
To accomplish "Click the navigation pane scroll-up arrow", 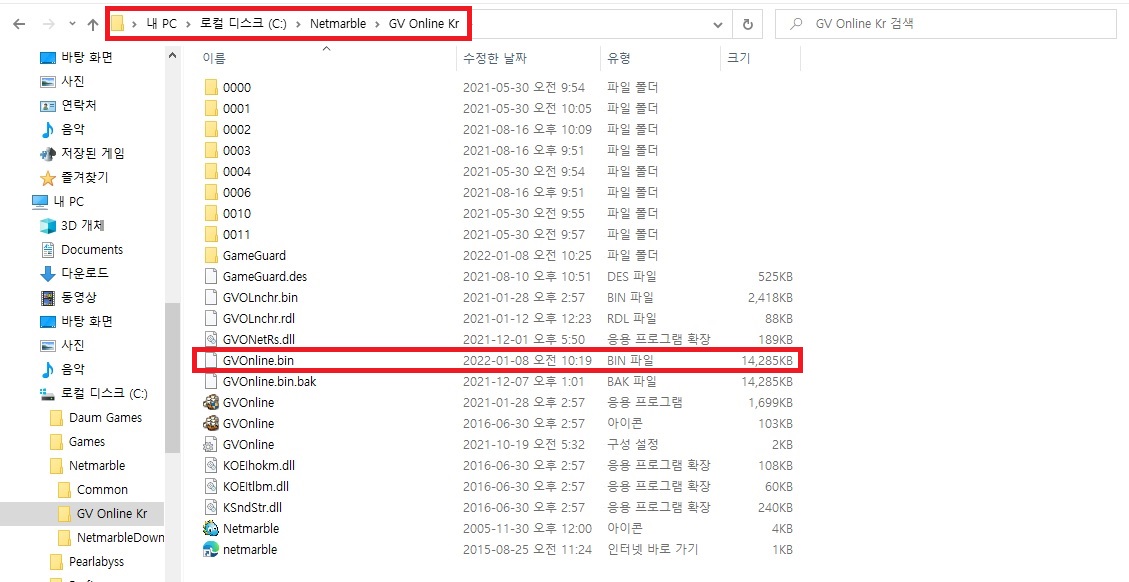I will pyautogui.click(x=173, y=55).
